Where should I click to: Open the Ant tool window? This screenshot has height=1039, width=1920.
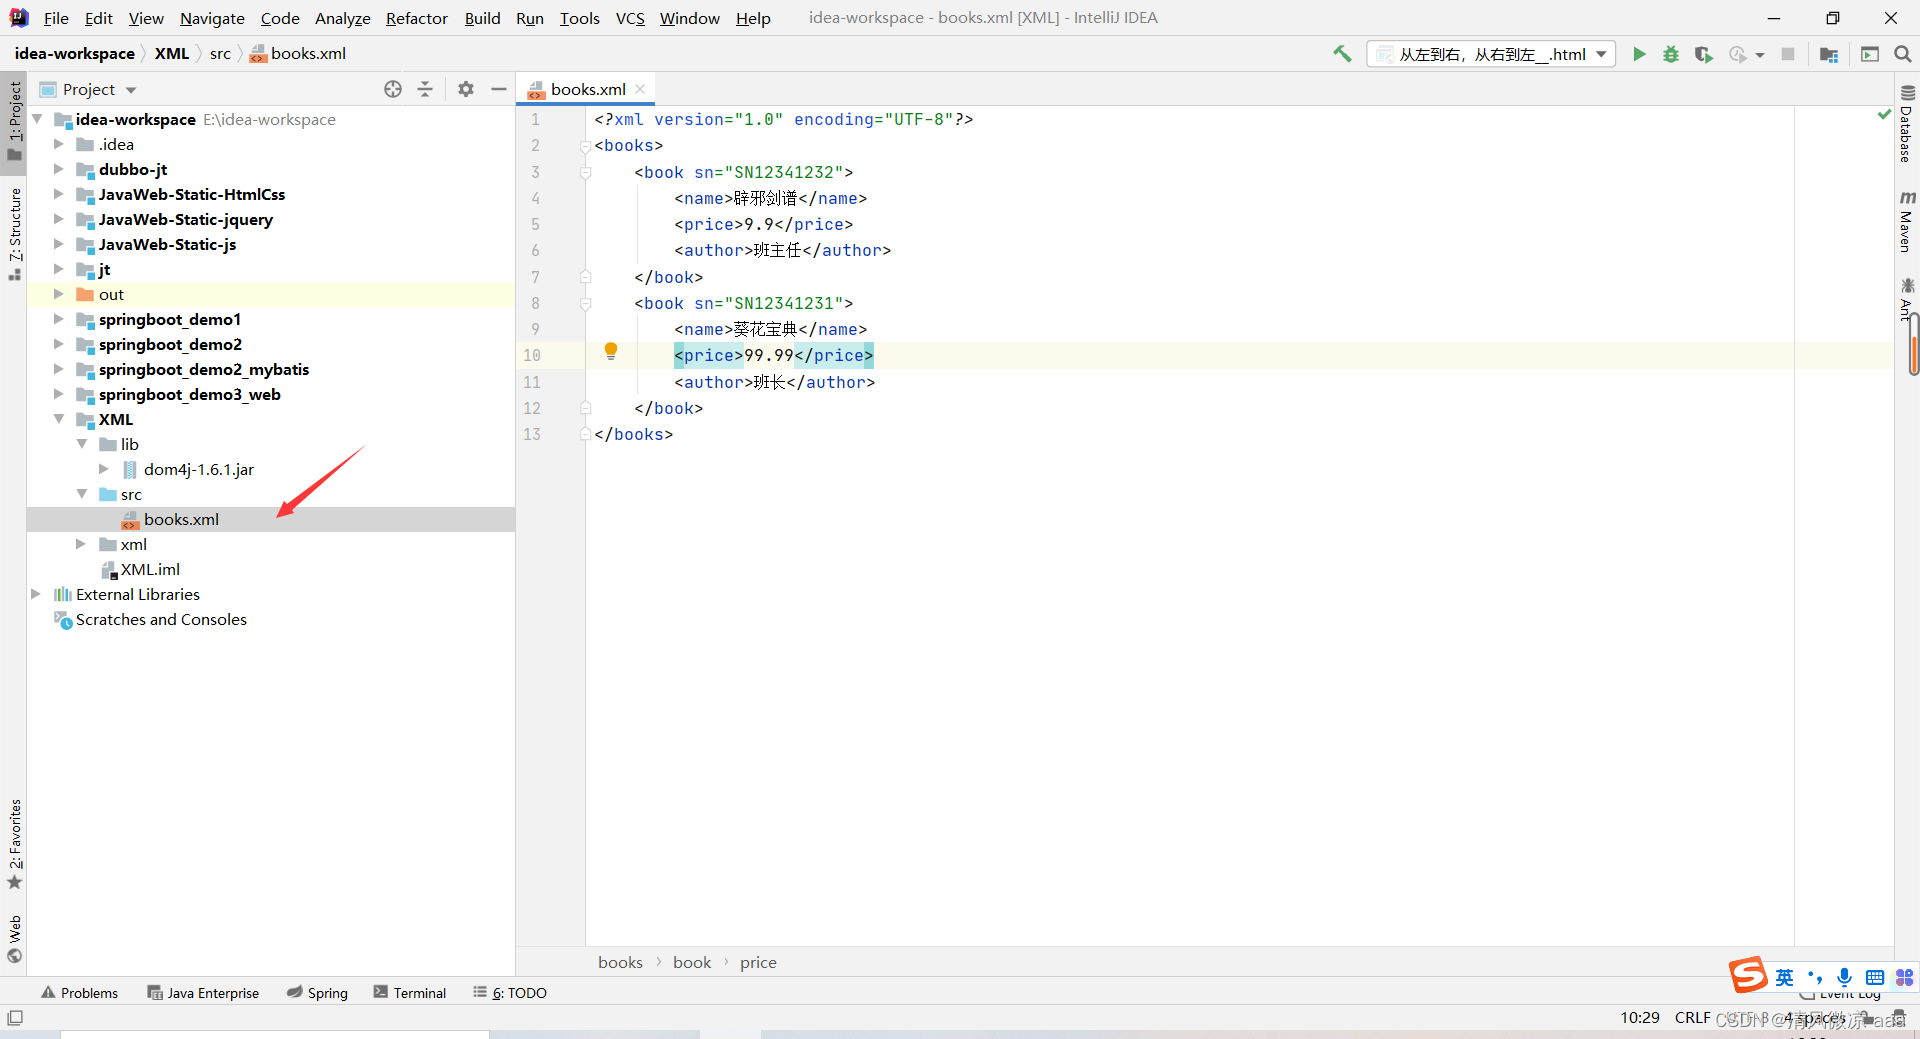[x=1907, y=299]
